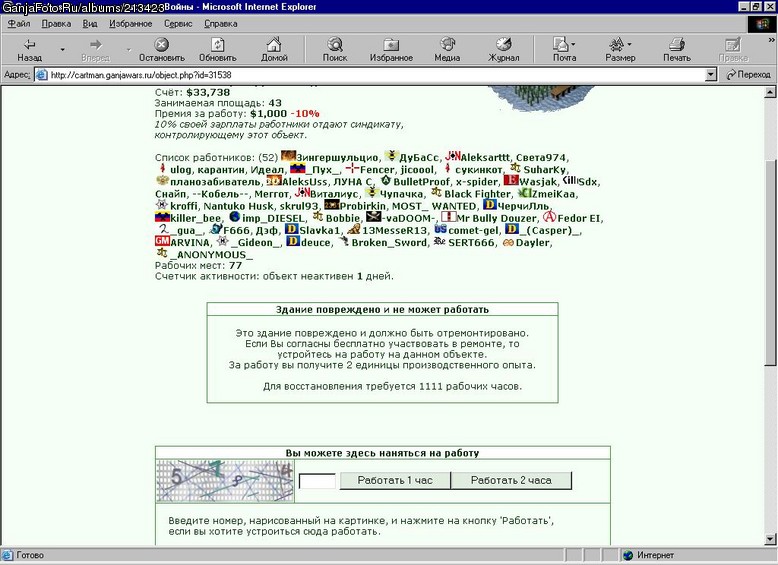This screenshot has width=778, height=565.
Task: Open the address bar dropdown arrow
Action: click(x=711, y=75)
